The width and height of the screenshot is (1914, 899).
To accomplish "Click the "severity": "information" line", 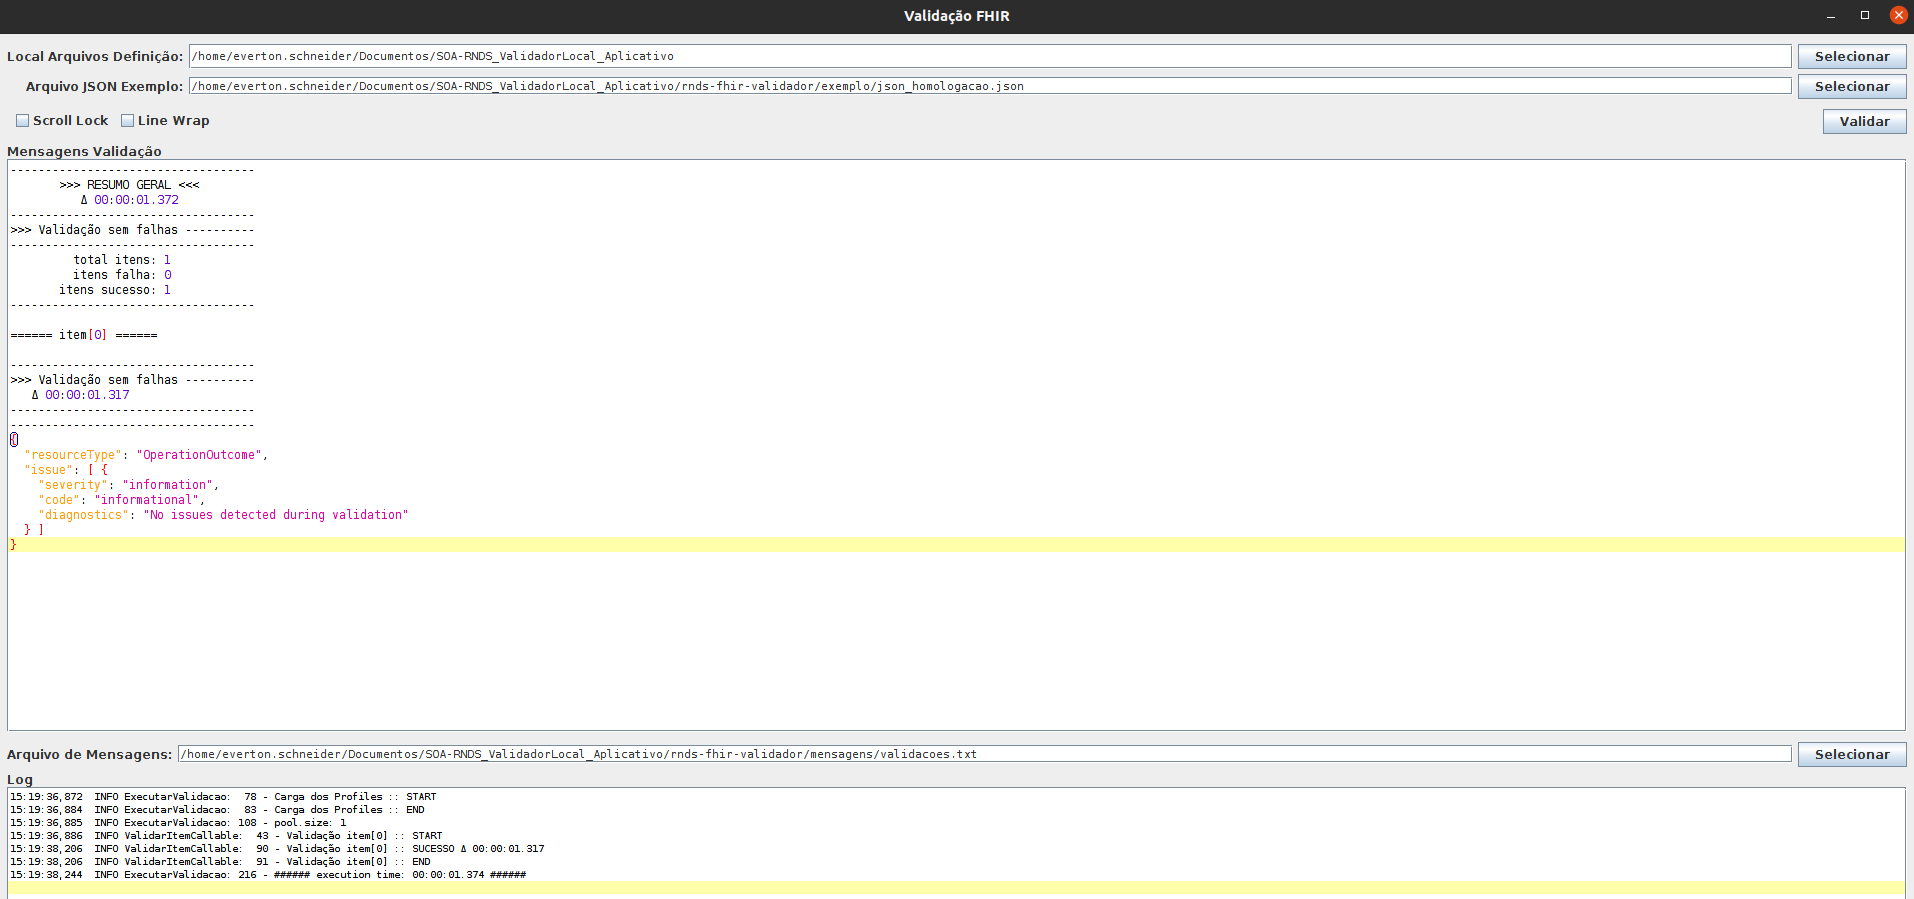I will click(x=128, y=485).
